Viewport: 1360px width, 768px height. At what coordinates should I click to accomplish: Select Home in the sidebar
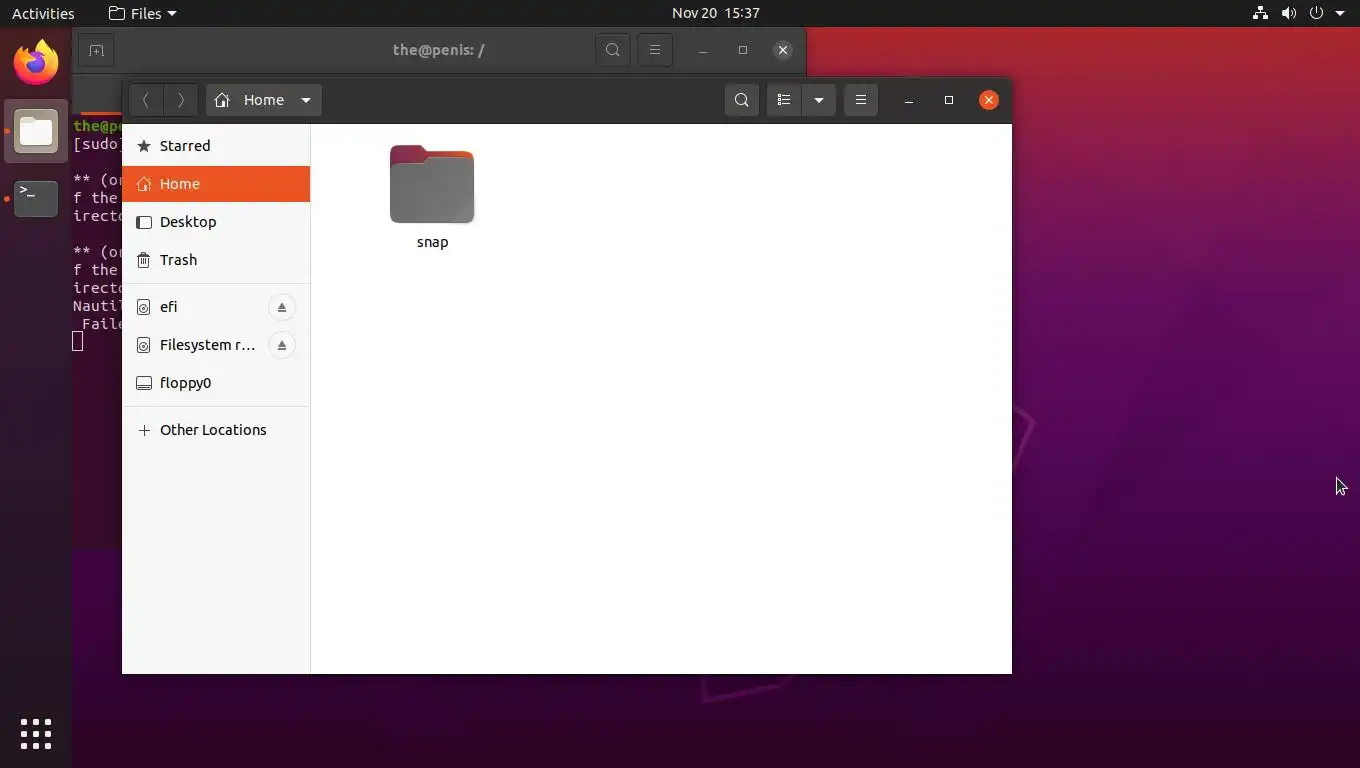click(216, 184)
